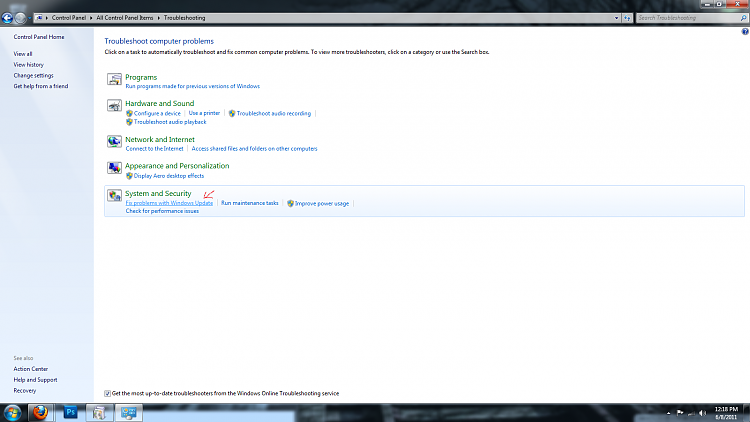Click the network tray icon
The image size is (750, 422).
(691, 413)
